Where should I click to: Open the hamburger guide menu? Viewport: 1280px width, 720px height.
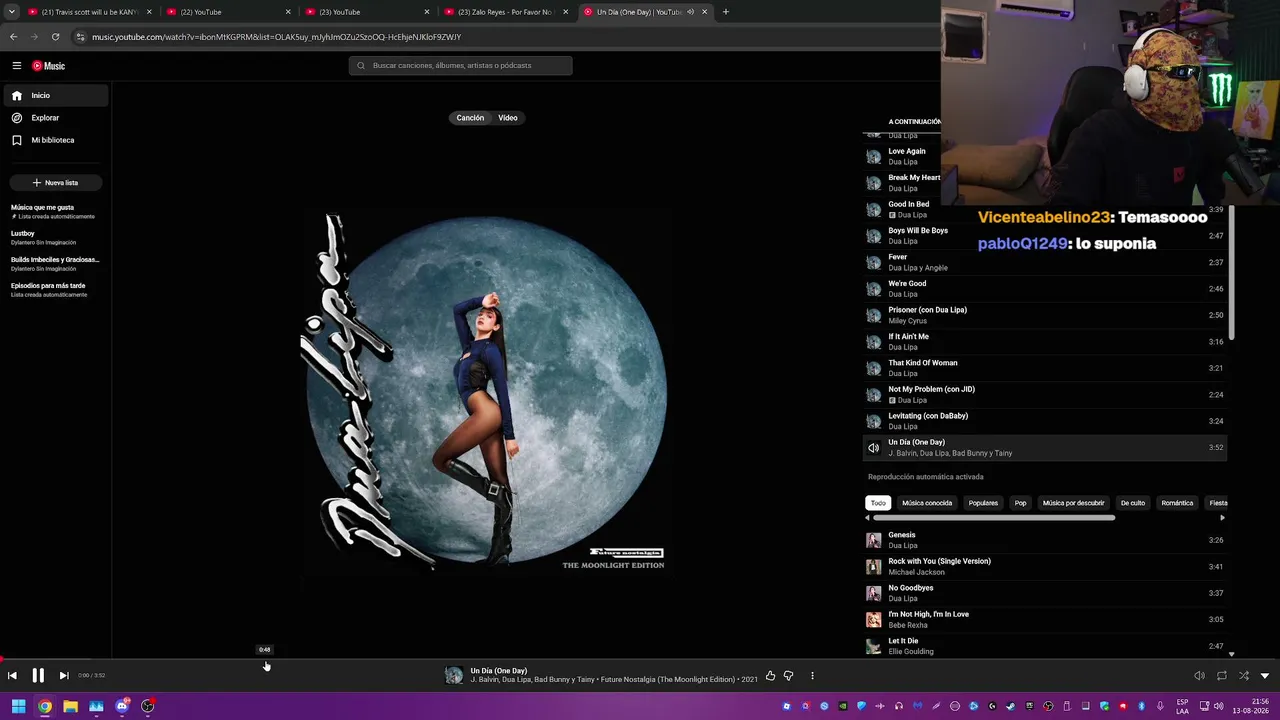click(17, 66)
